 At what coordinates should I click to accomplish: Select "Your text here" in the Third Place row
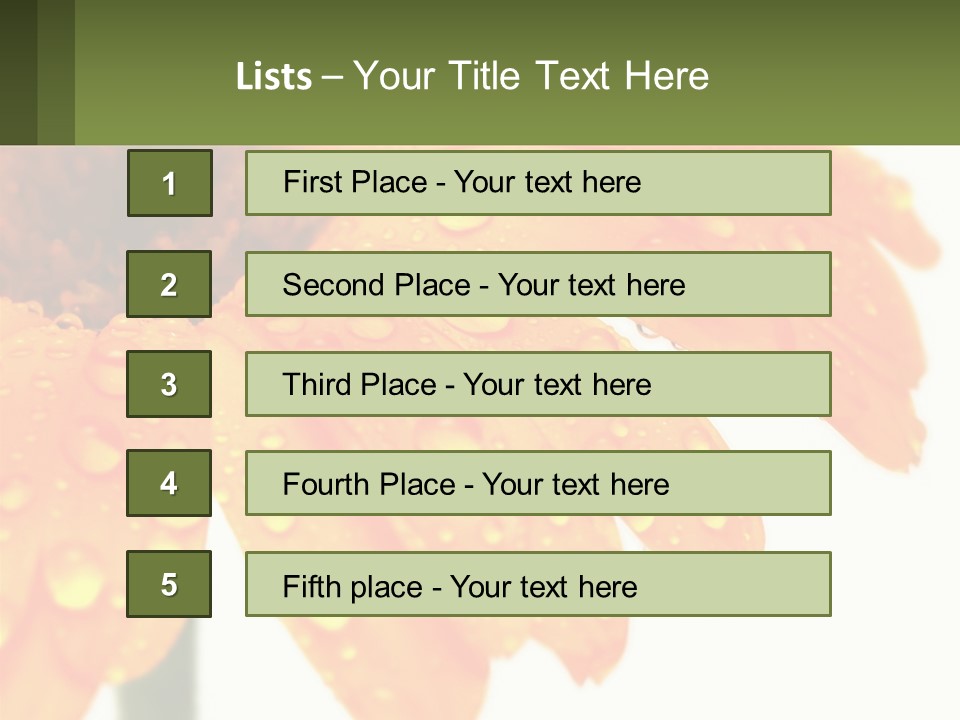point(557,385)
